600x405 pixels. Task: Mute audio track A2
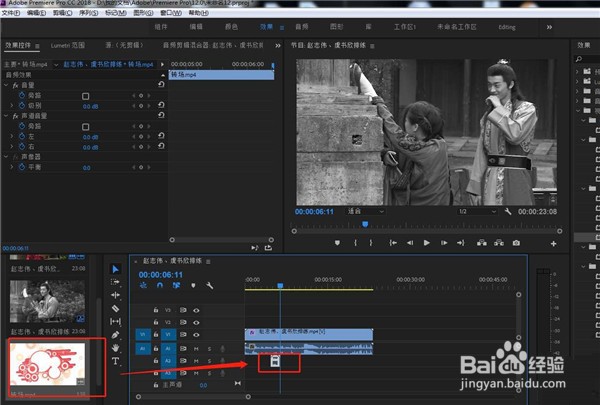click(196, 361)
